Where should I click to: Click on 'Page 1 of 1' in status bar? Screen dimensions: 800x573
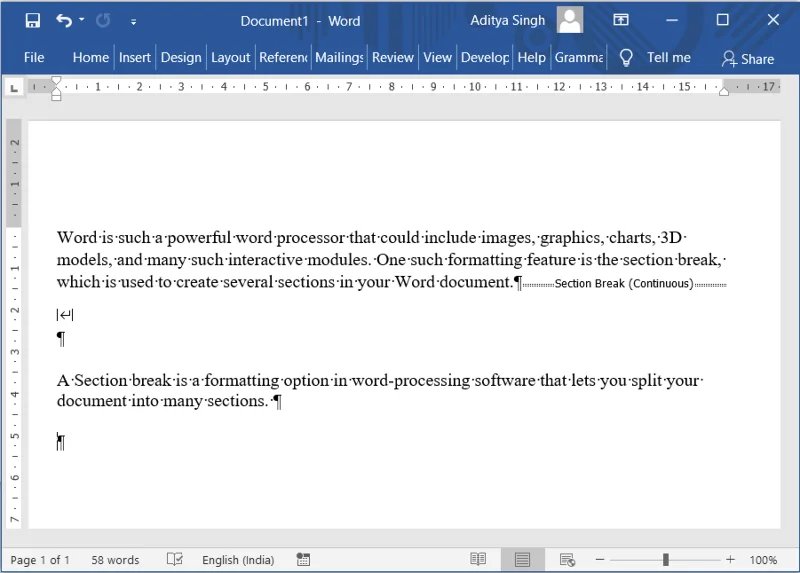(x=40, y=560)
